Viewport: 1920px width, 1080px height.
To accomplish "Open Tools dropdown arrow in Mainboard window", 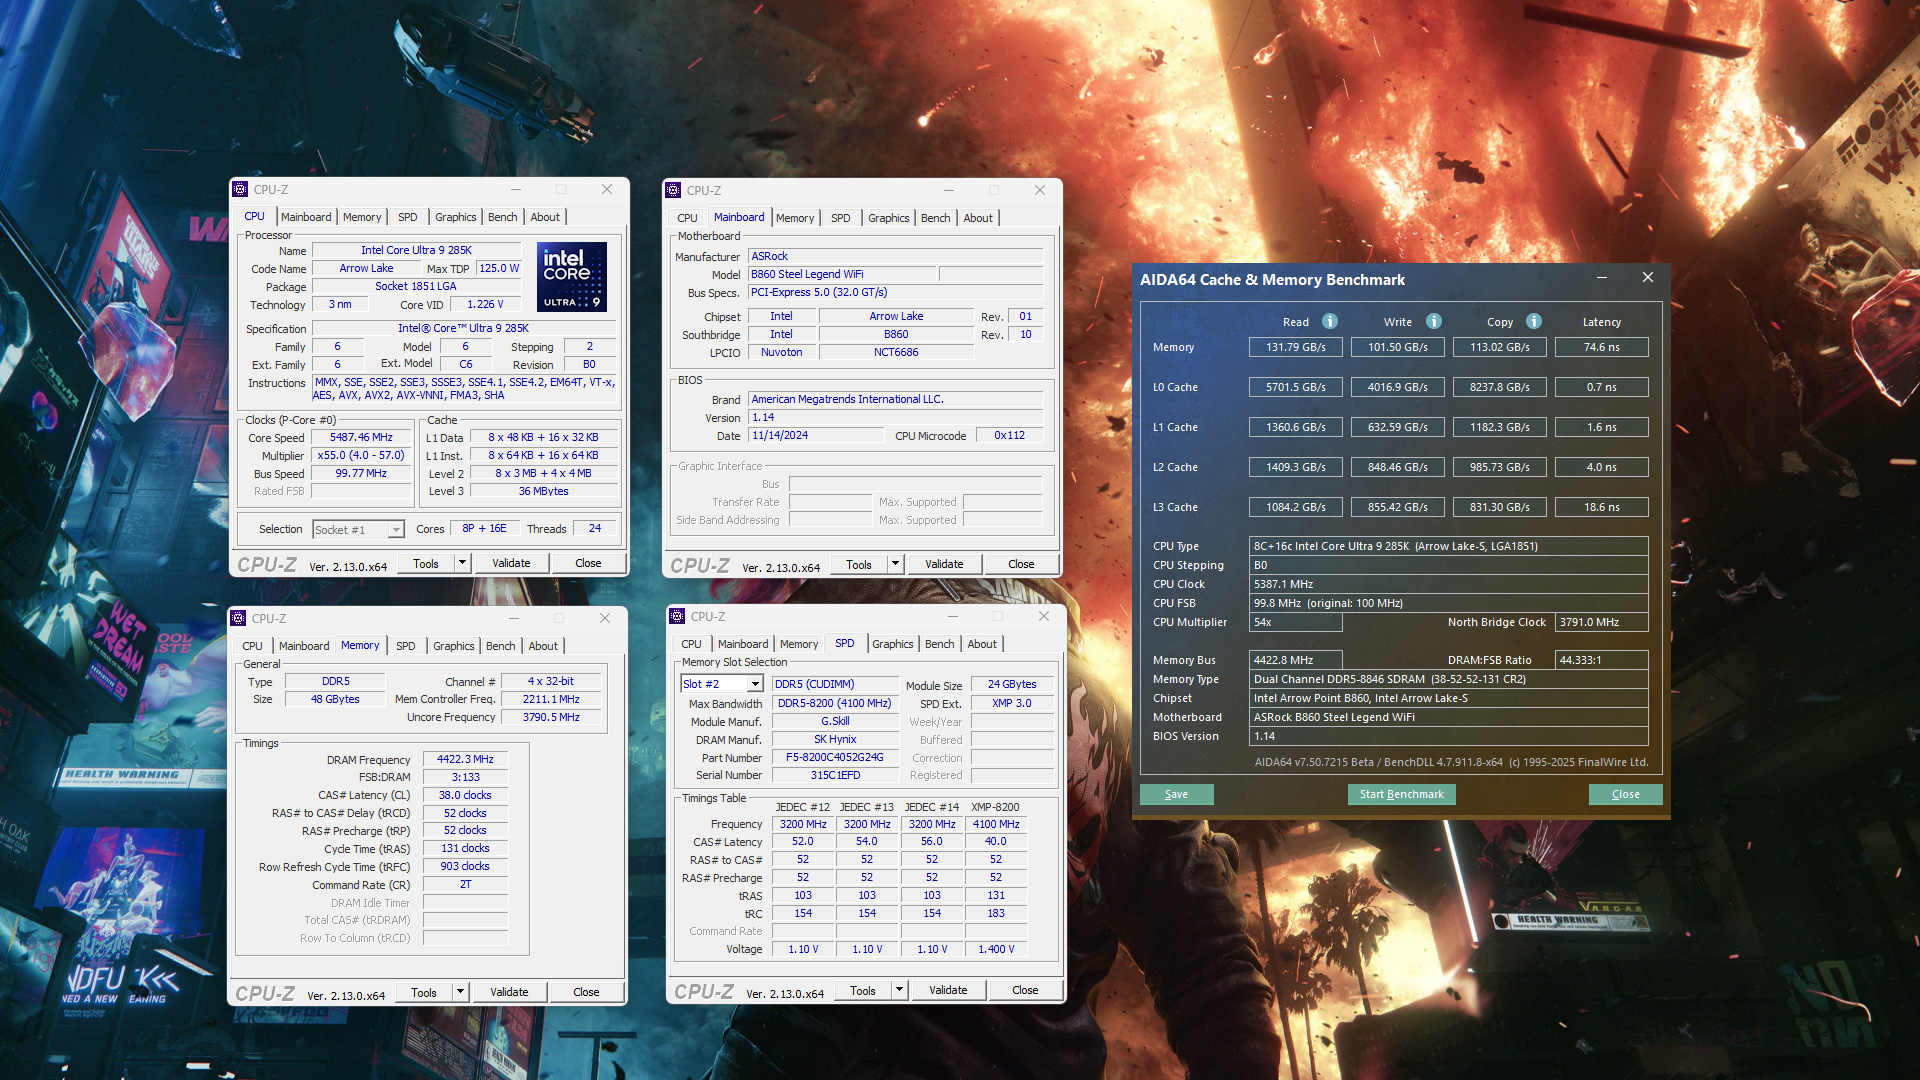I will [x=895, y=564].
